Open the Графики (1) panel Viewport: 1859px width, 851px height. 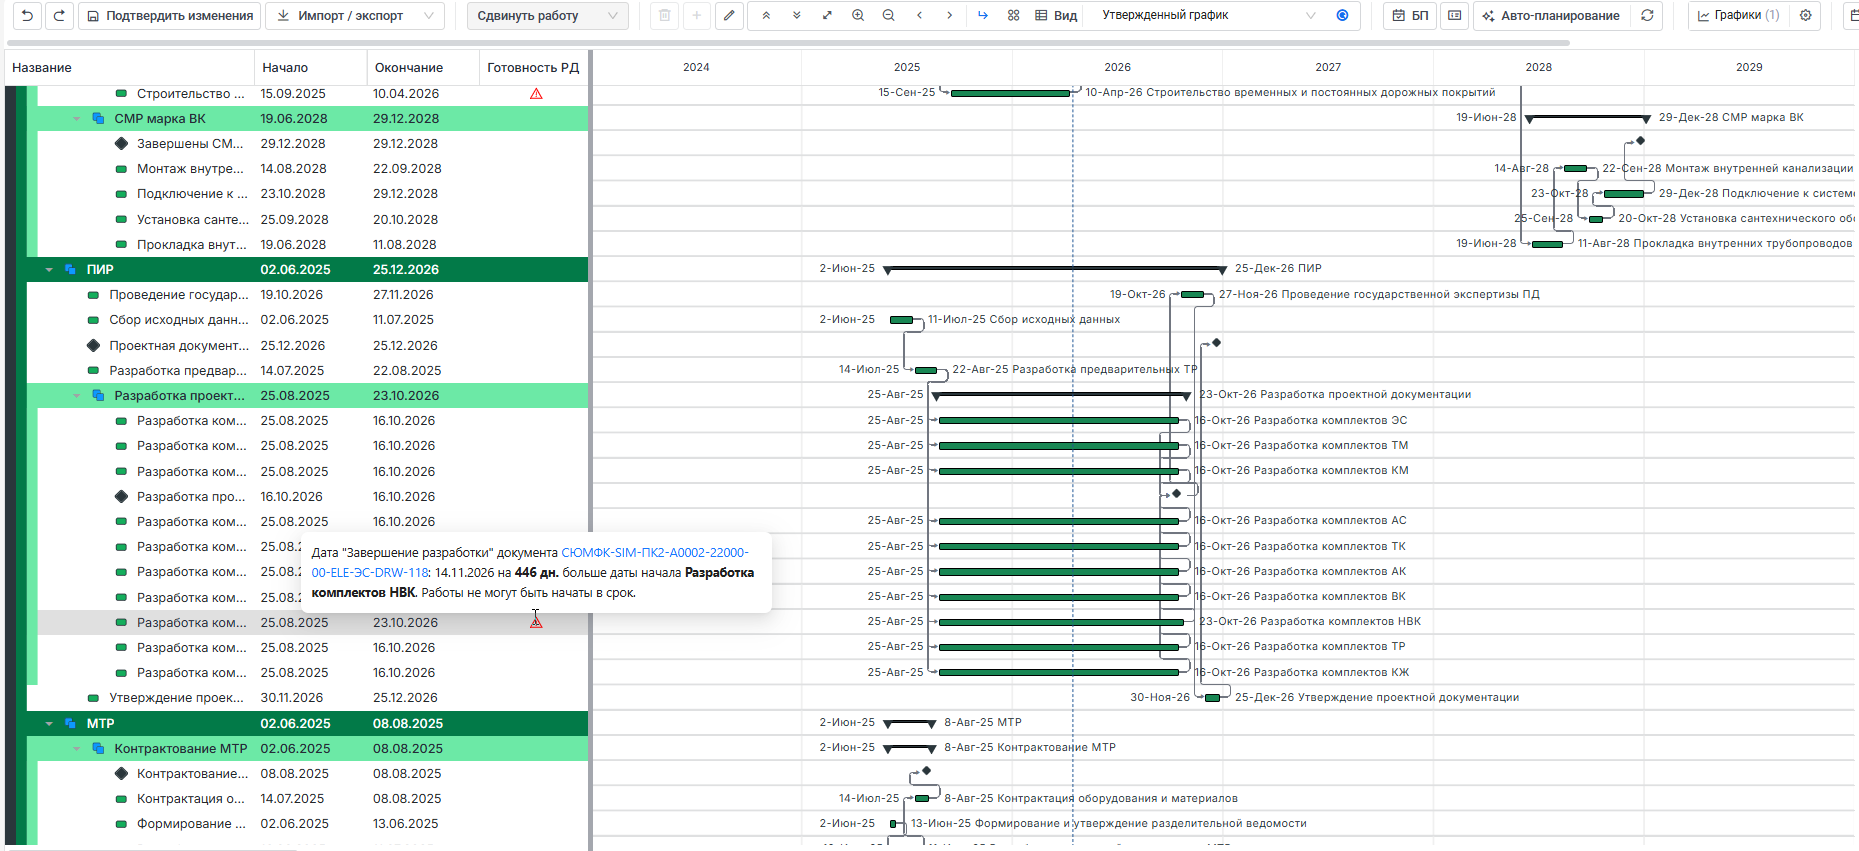coord(1738,16)
